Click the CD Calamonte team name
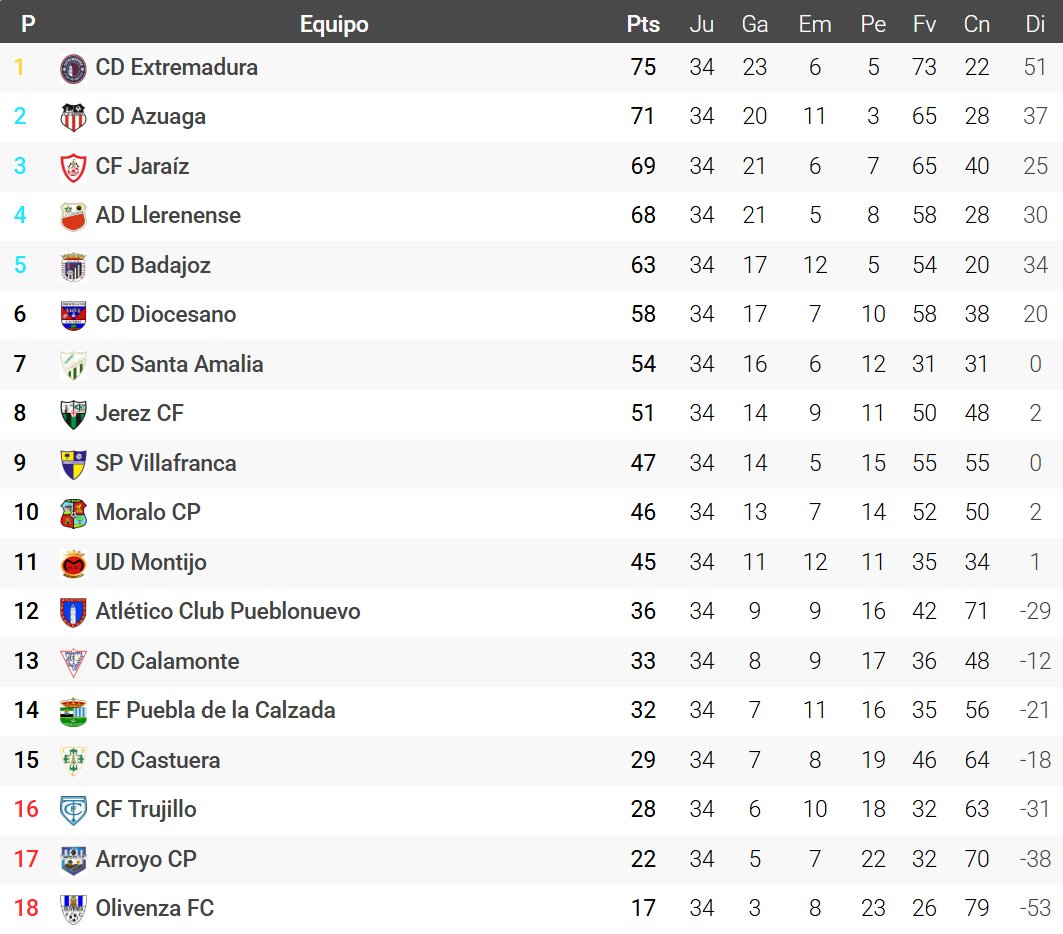This screenshot has width=1063, height=934. [x=167, y=661]
